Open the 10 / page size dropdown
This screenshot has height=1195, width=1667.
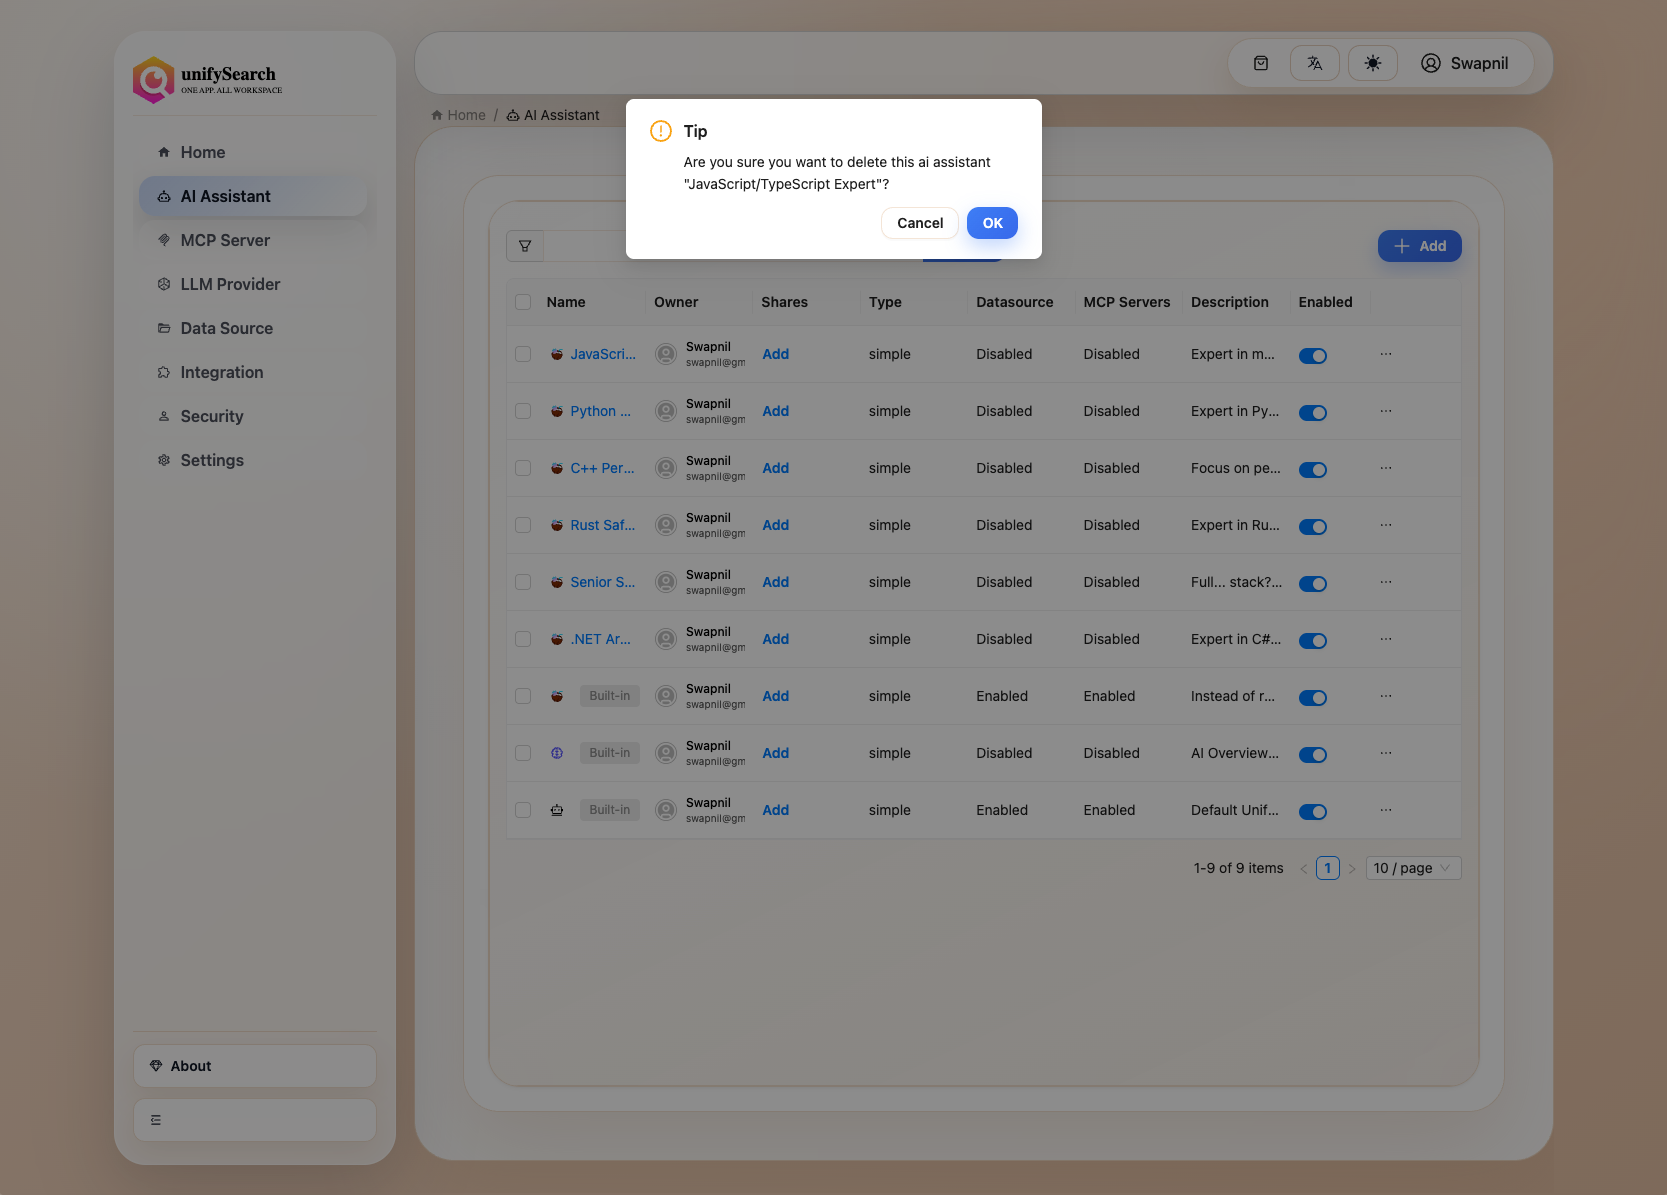click(x=1413, y=868)
